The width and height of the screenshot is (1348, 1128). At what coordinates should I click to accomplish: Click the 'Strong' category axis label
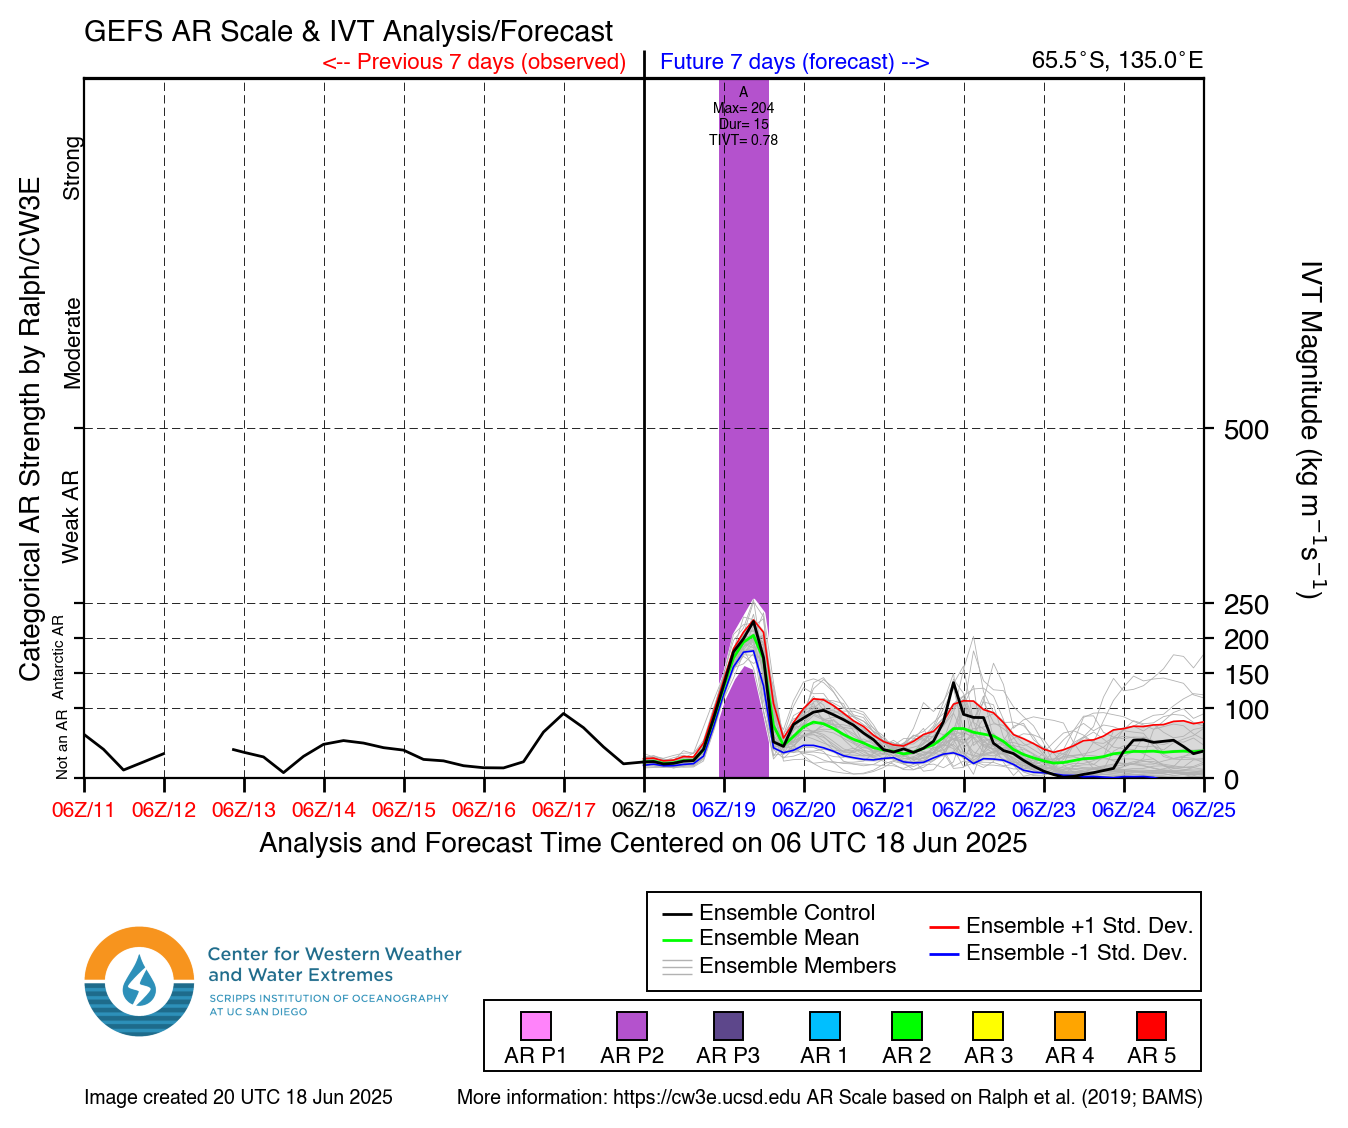point(71,168)
